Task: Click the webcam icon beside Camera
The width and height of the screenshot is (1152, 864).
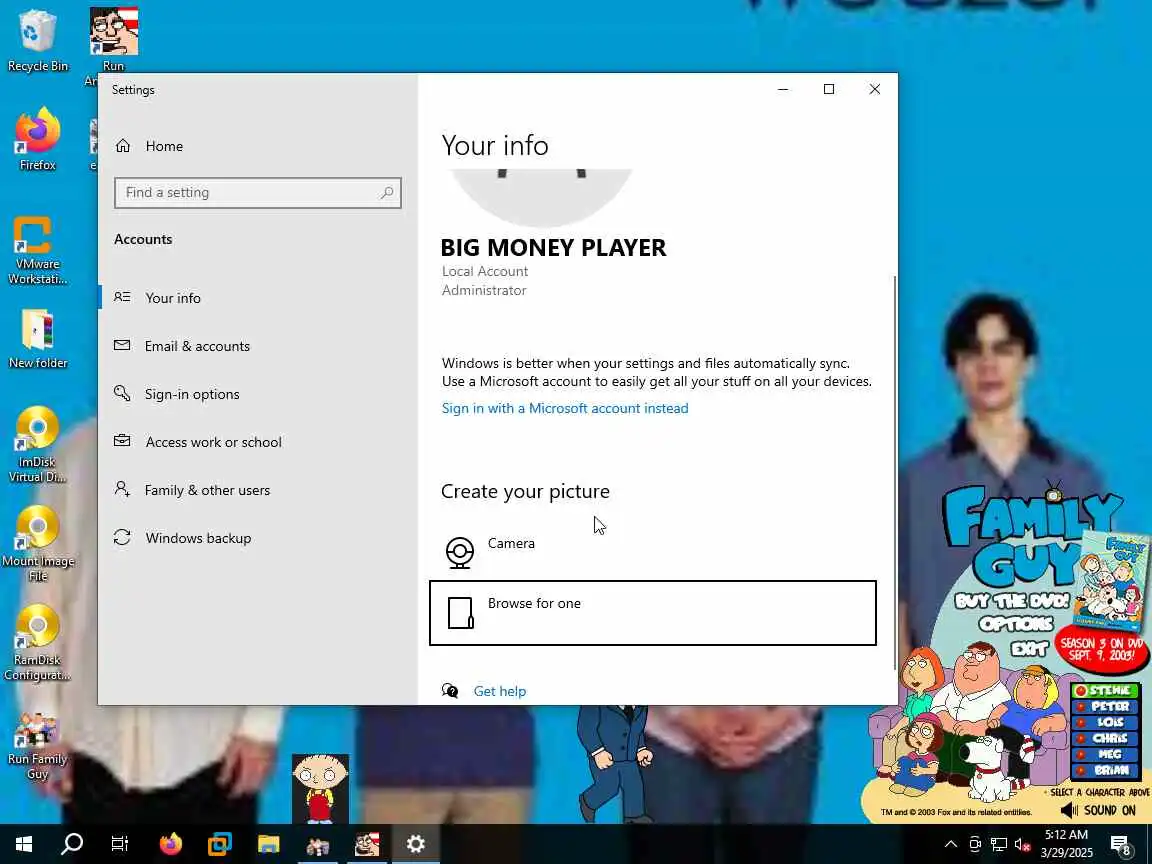Action: point(460,553)
